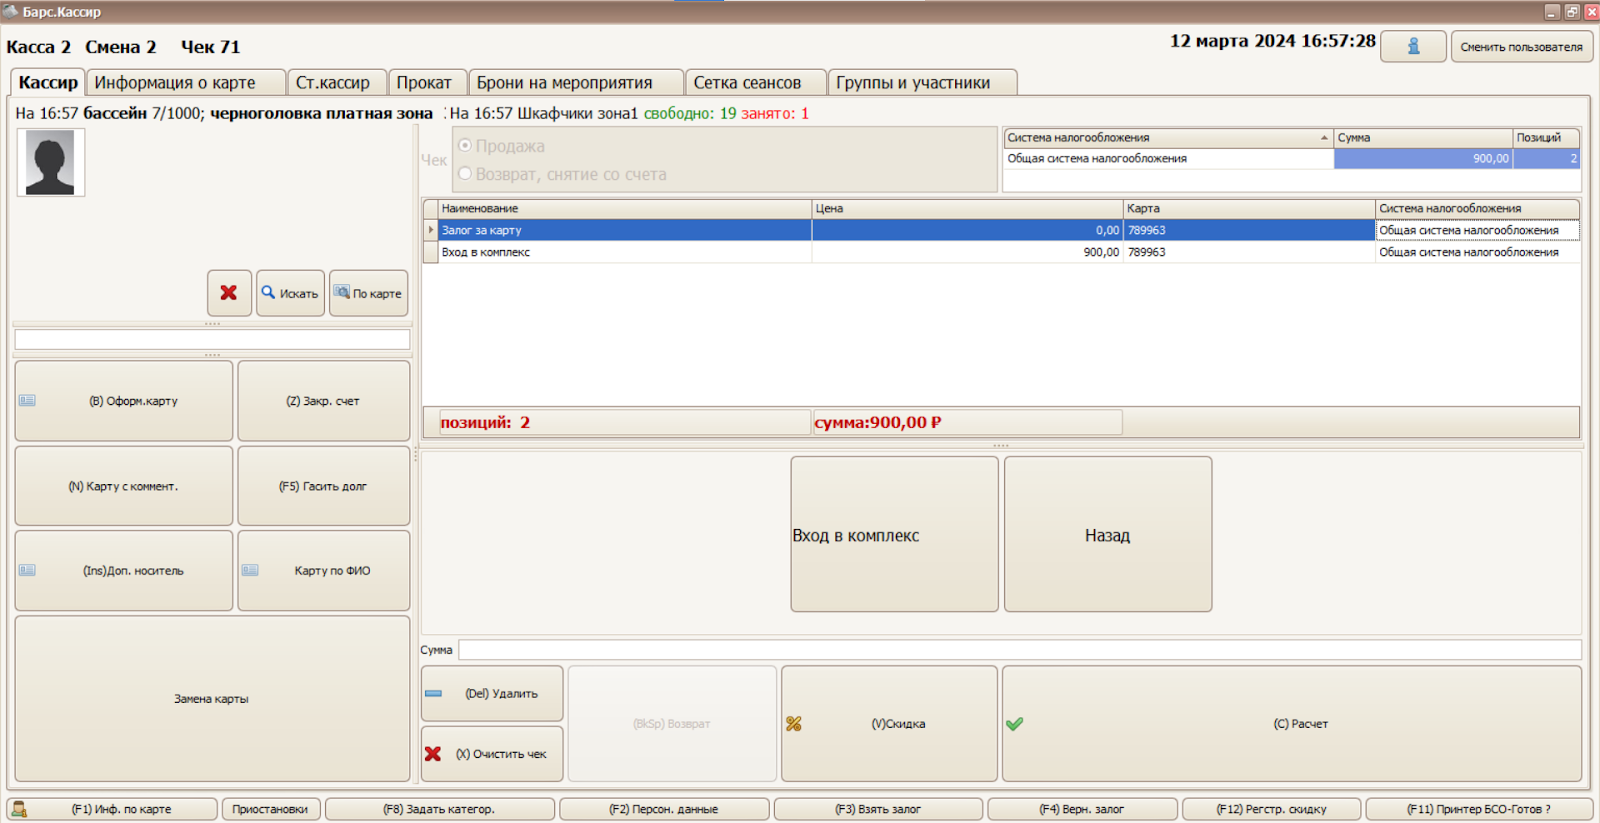1600x823 pixels.
Task: Click the large Вход в комплекс service button
Action: 894,534
